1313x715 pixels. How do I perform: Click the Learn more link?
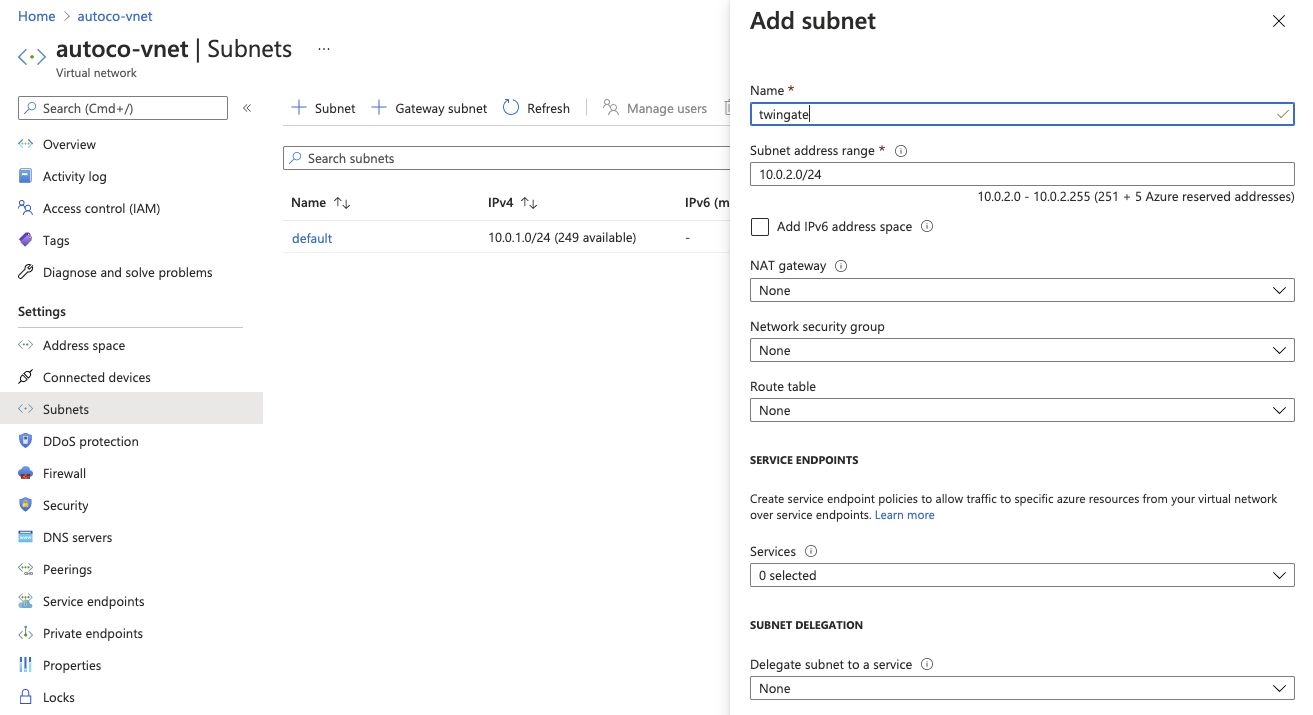point(904,515)
